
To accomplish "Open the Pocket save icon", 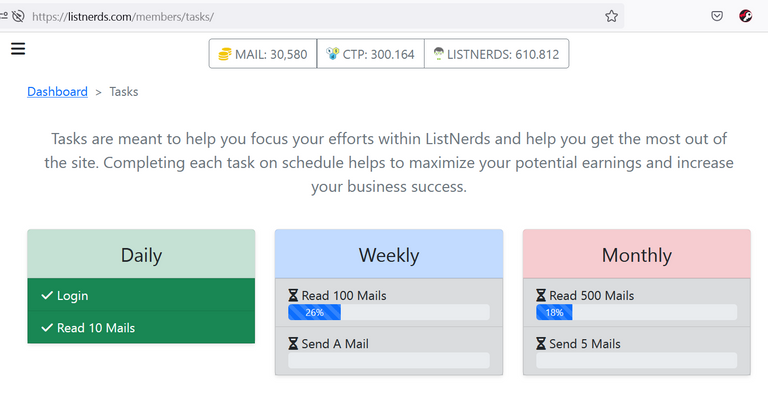I will click(717, 16).
